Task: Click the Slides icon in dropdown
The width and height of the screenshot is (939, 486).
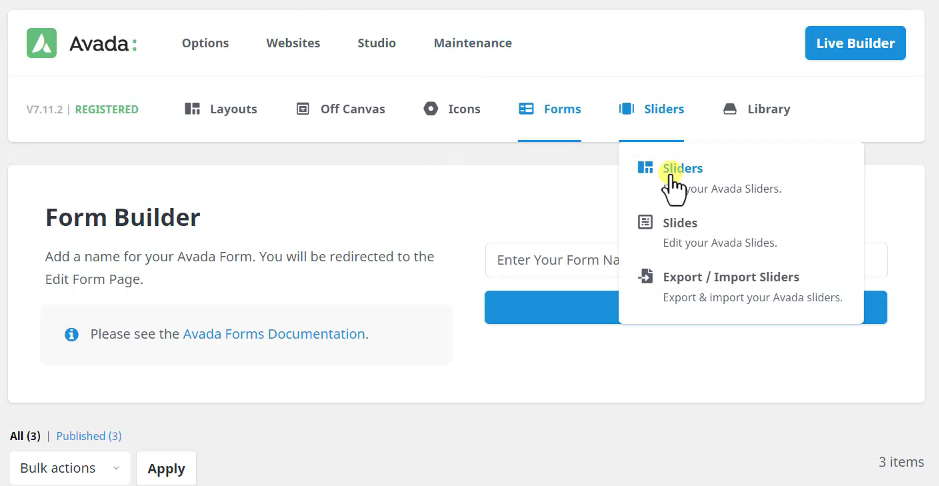Action: coord(645,223)
